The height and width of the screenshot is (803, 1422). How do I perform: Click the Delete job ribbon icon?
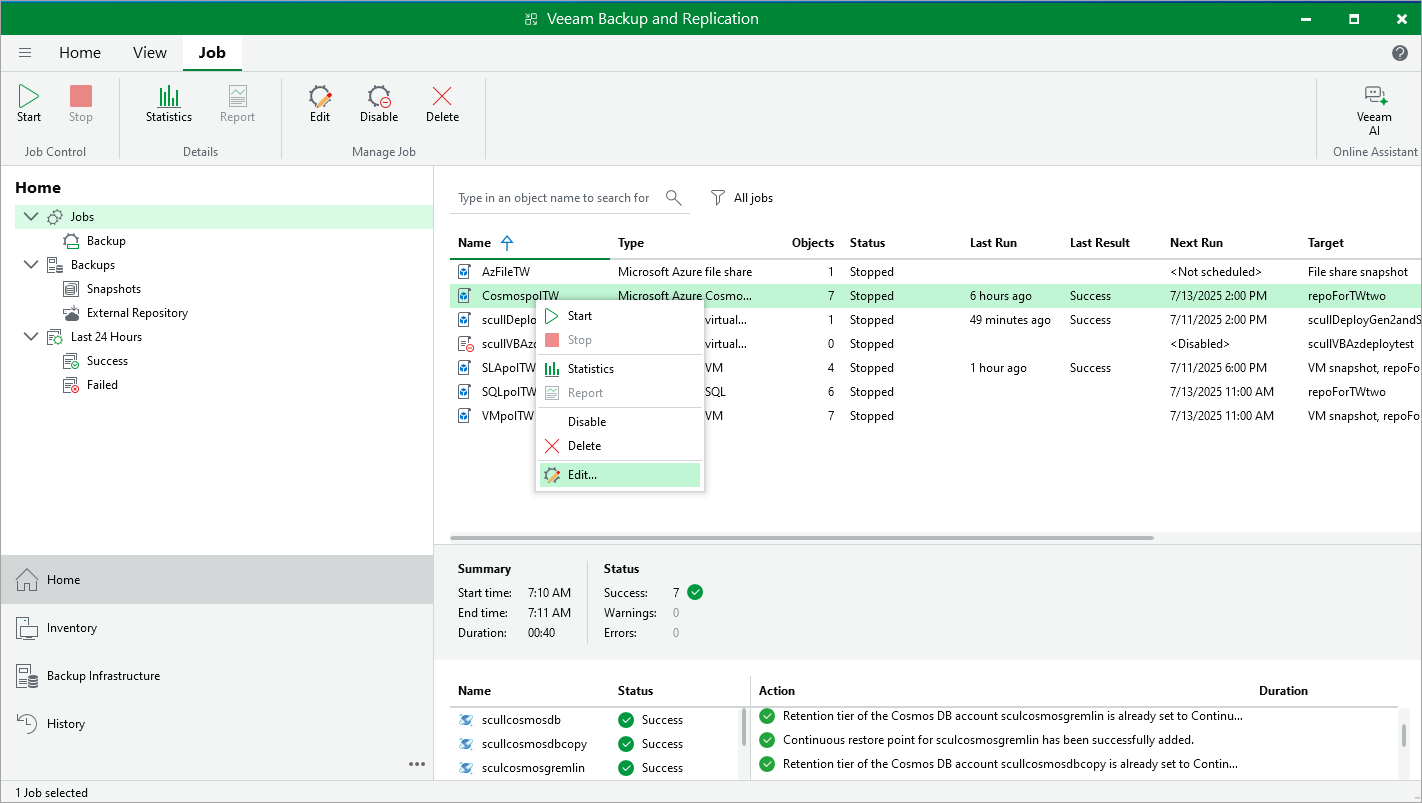click(x=442, y=96)
